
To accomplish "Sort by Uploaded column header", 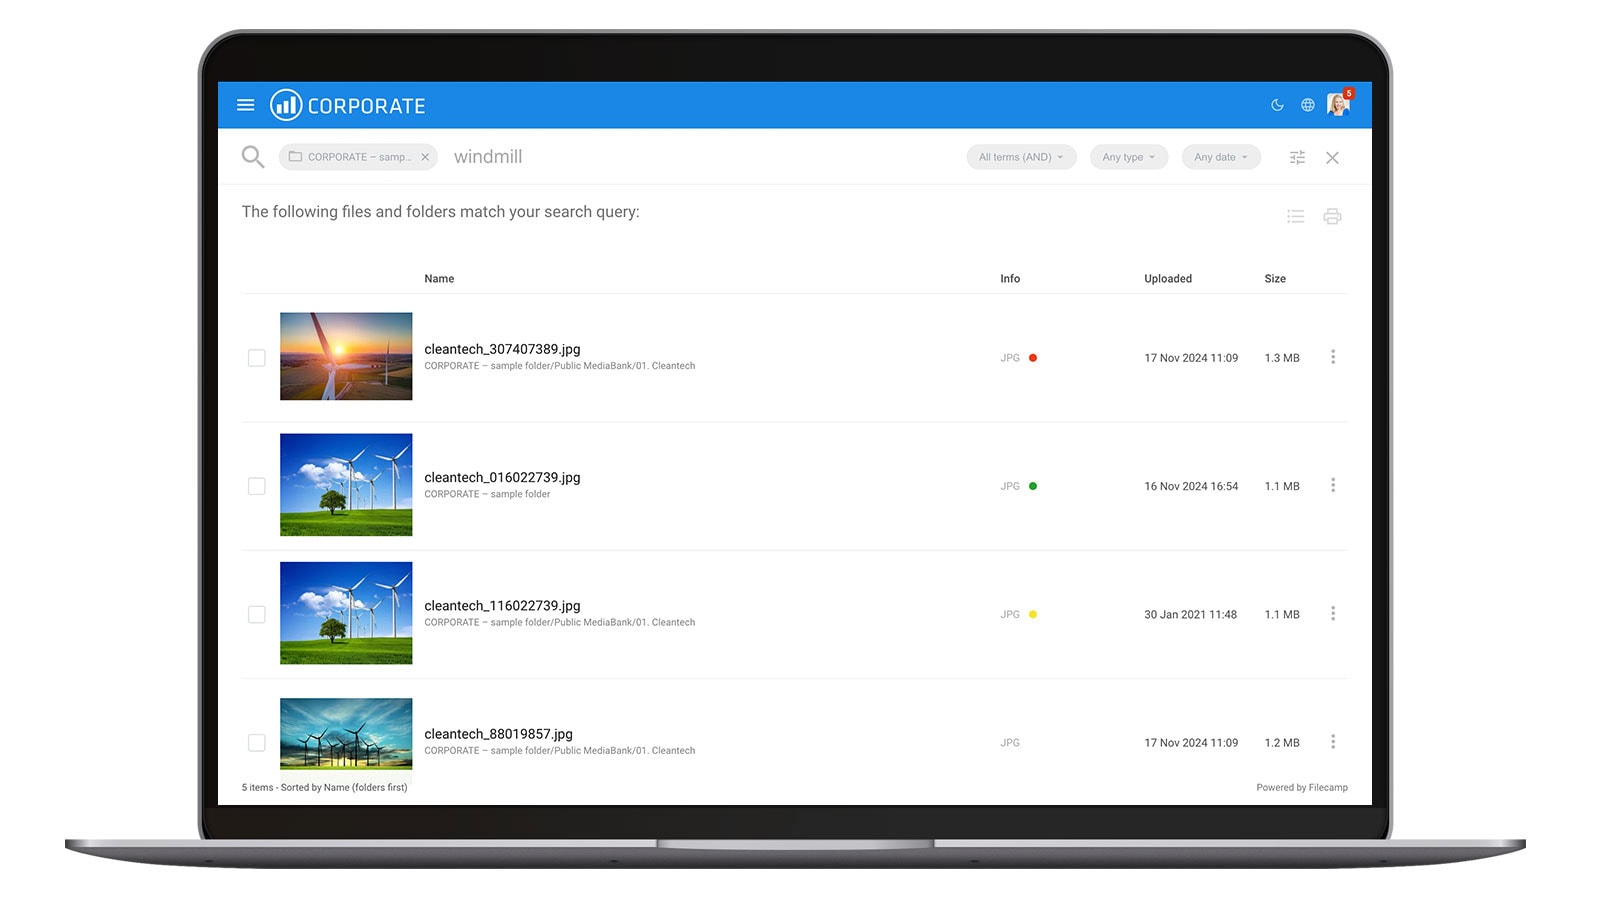I will point(1168,279).
